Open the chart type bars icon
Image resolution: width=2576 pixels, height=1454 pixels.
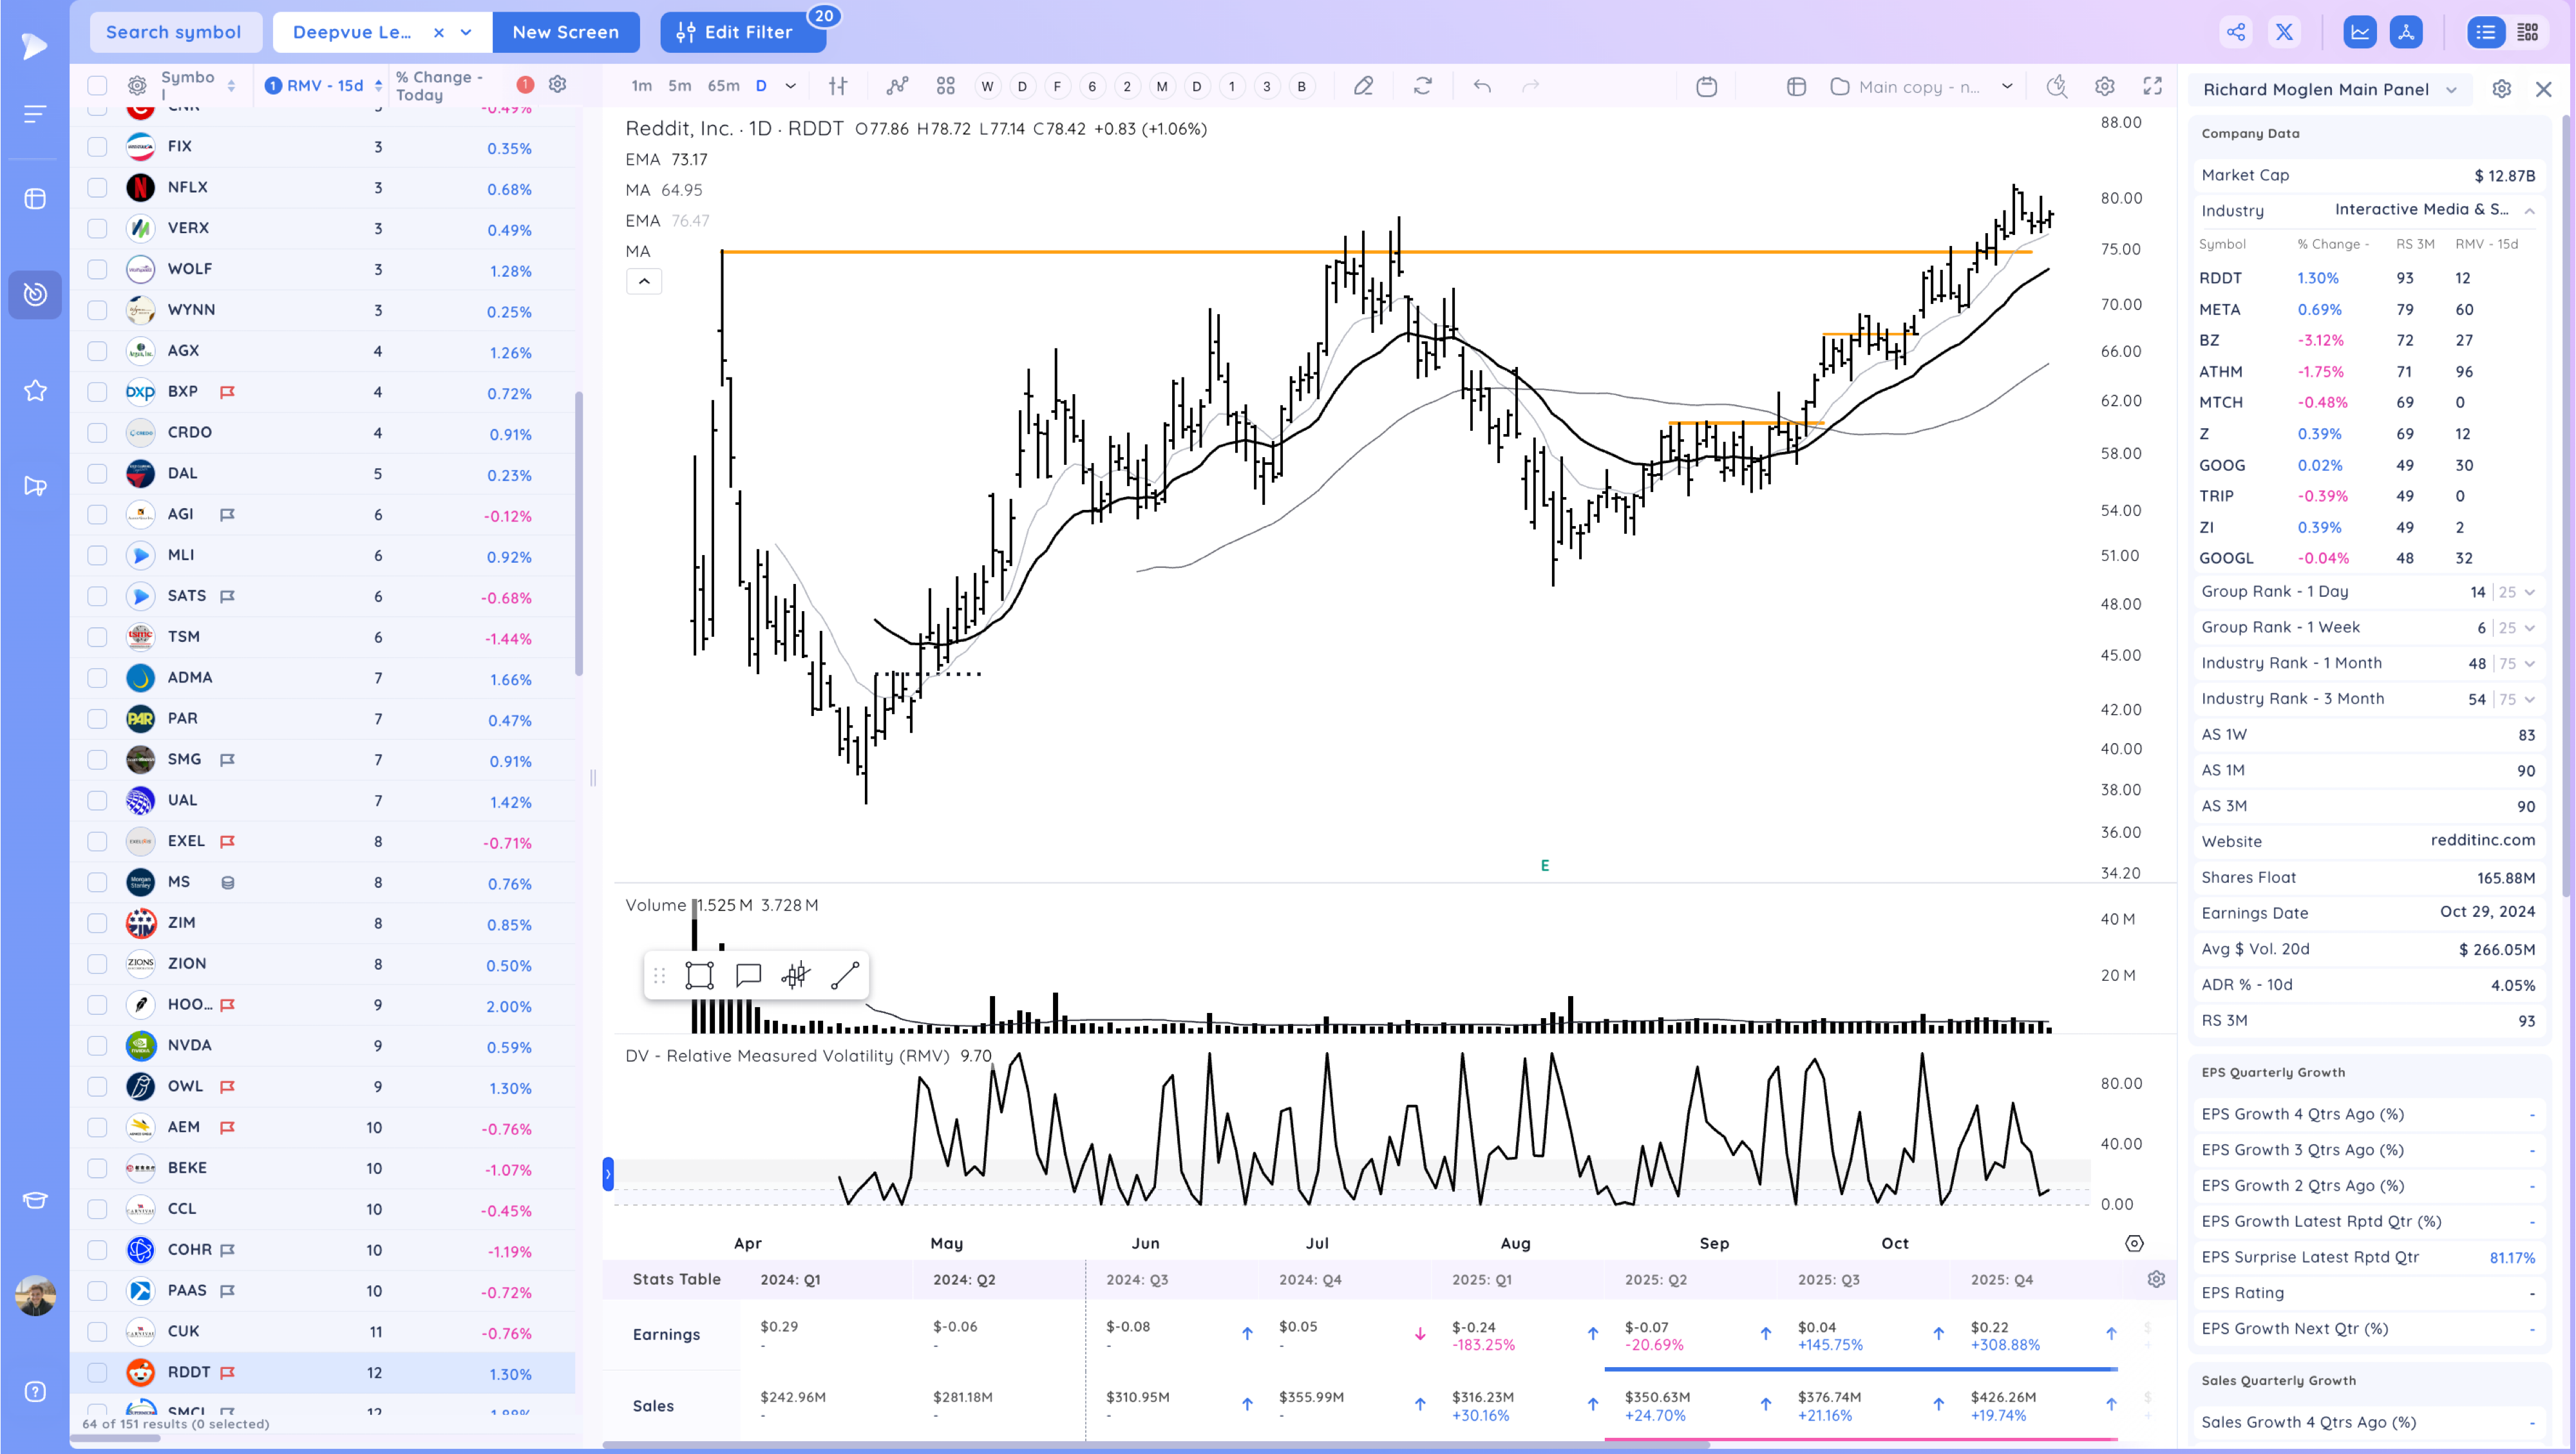click(x=838, y=86)
